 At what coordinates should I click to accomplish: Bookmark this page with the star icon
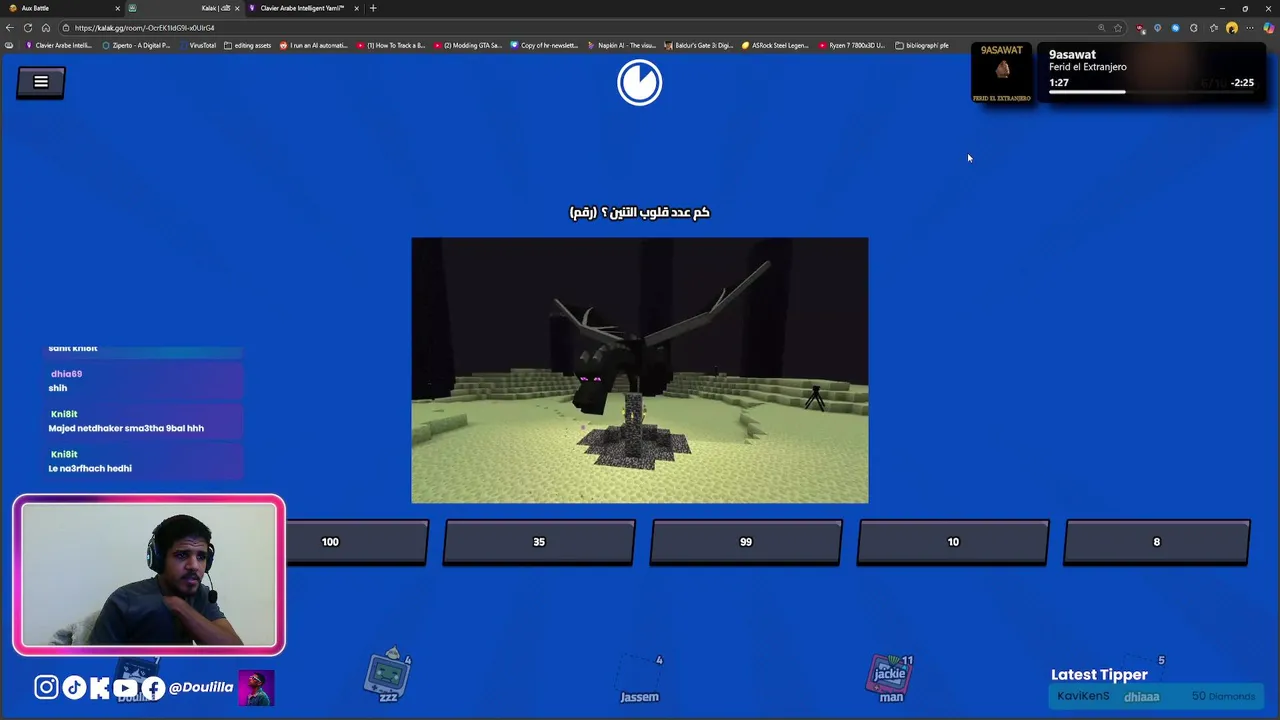pos(1118,28)
